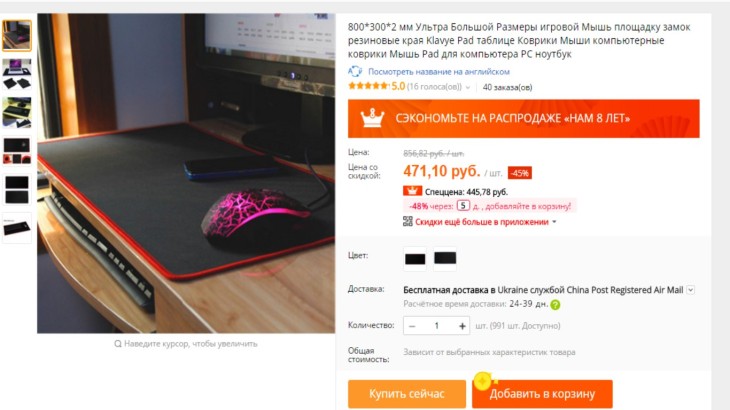Image resolution: width=730 pixels, height=410 pixels.
Task: Click the crown icon on sale banner
Action: 372,118
